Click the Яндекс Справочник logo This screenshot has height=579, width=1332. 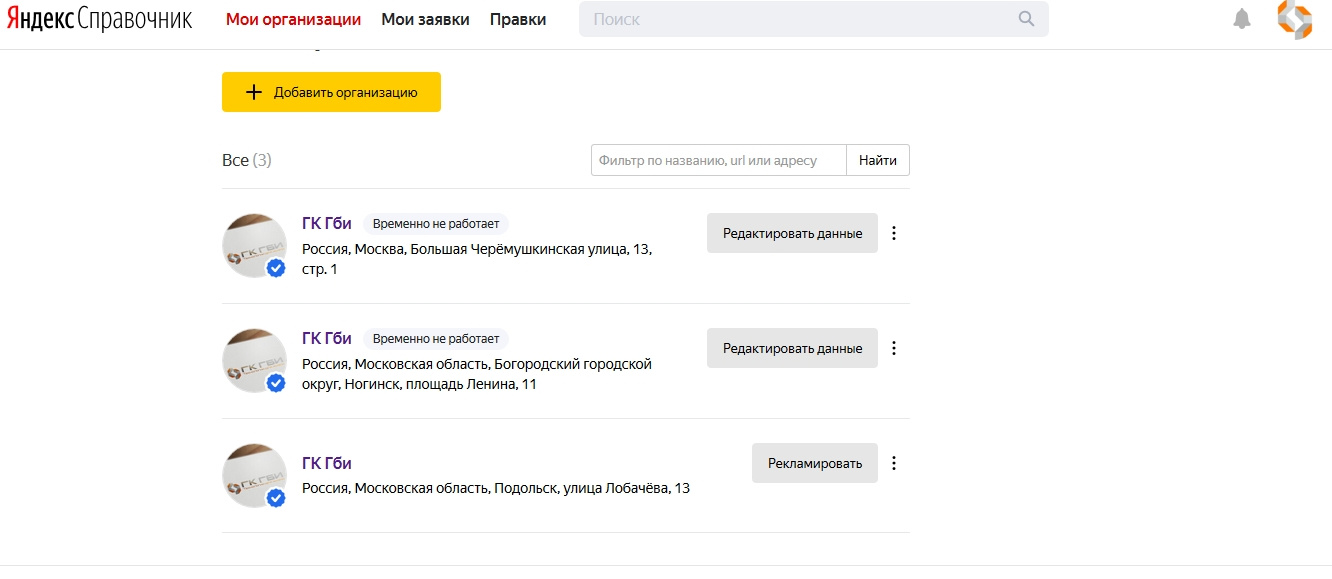(x=99, y=19)
